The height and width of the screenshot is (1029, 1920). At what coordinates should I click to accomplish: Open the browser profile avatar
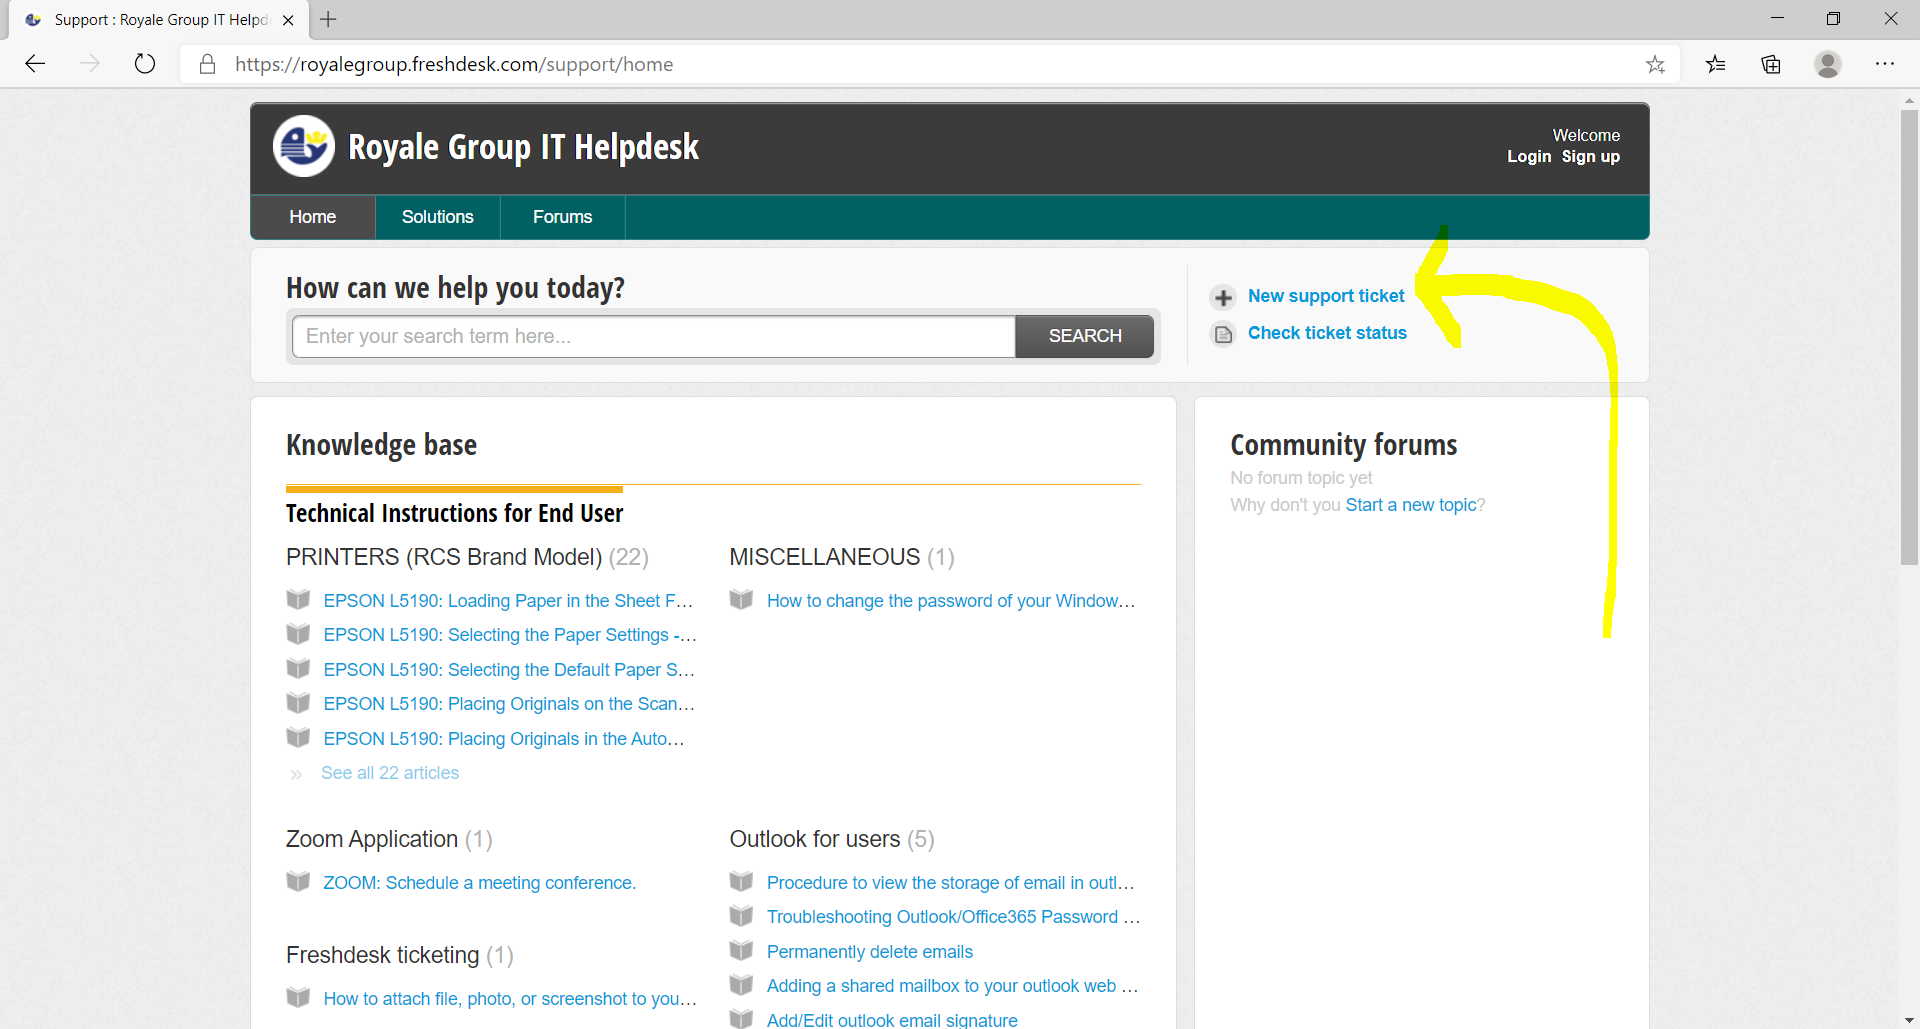pos(1828,64)
